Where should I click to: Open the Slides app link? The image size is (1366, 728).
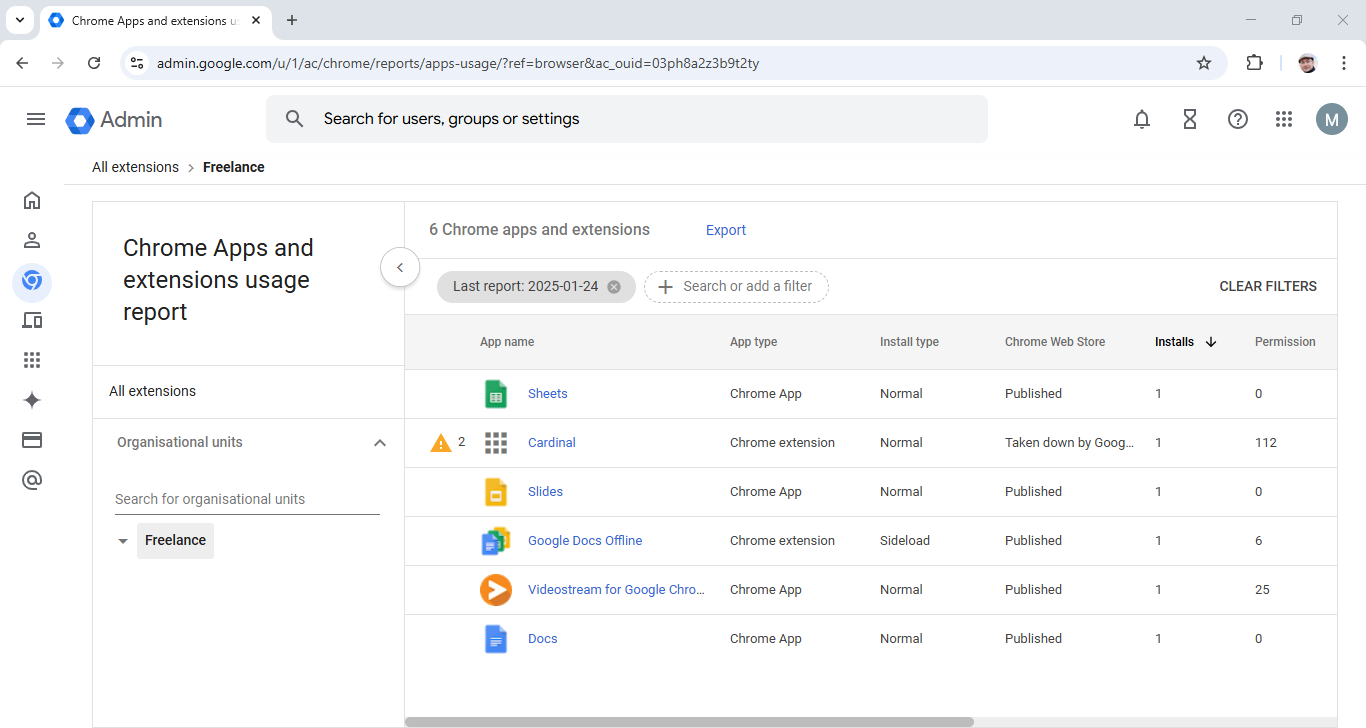(545, 492)
